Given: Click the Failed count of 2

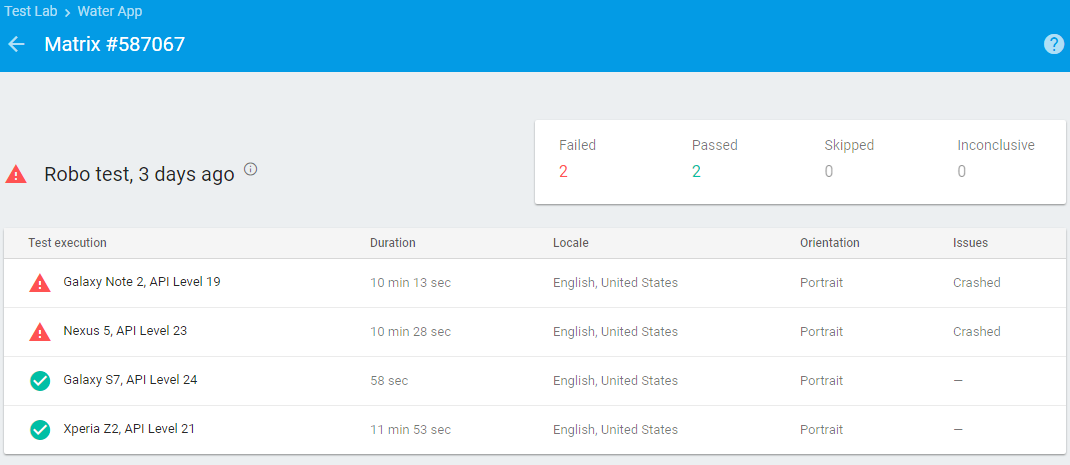Looking at the screenshot, I should click(x=563, y=171).
